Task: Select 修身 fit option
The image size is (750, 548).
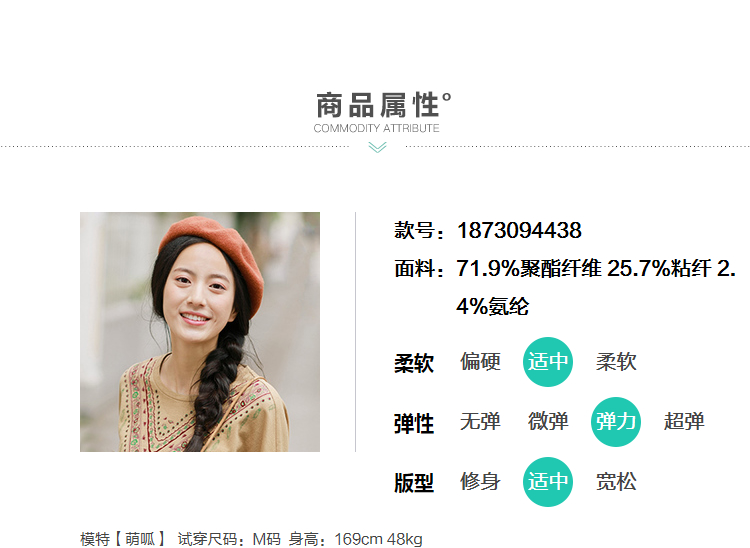Action: point(480,482)
